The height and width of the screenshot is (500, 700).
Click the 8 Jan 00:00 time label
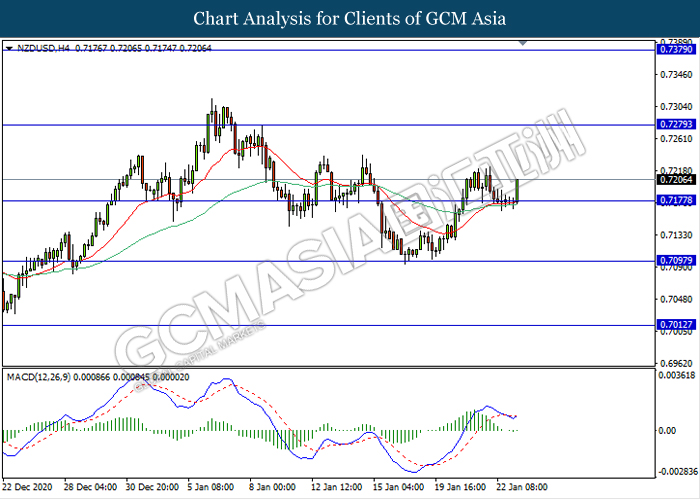click(272, 487)
